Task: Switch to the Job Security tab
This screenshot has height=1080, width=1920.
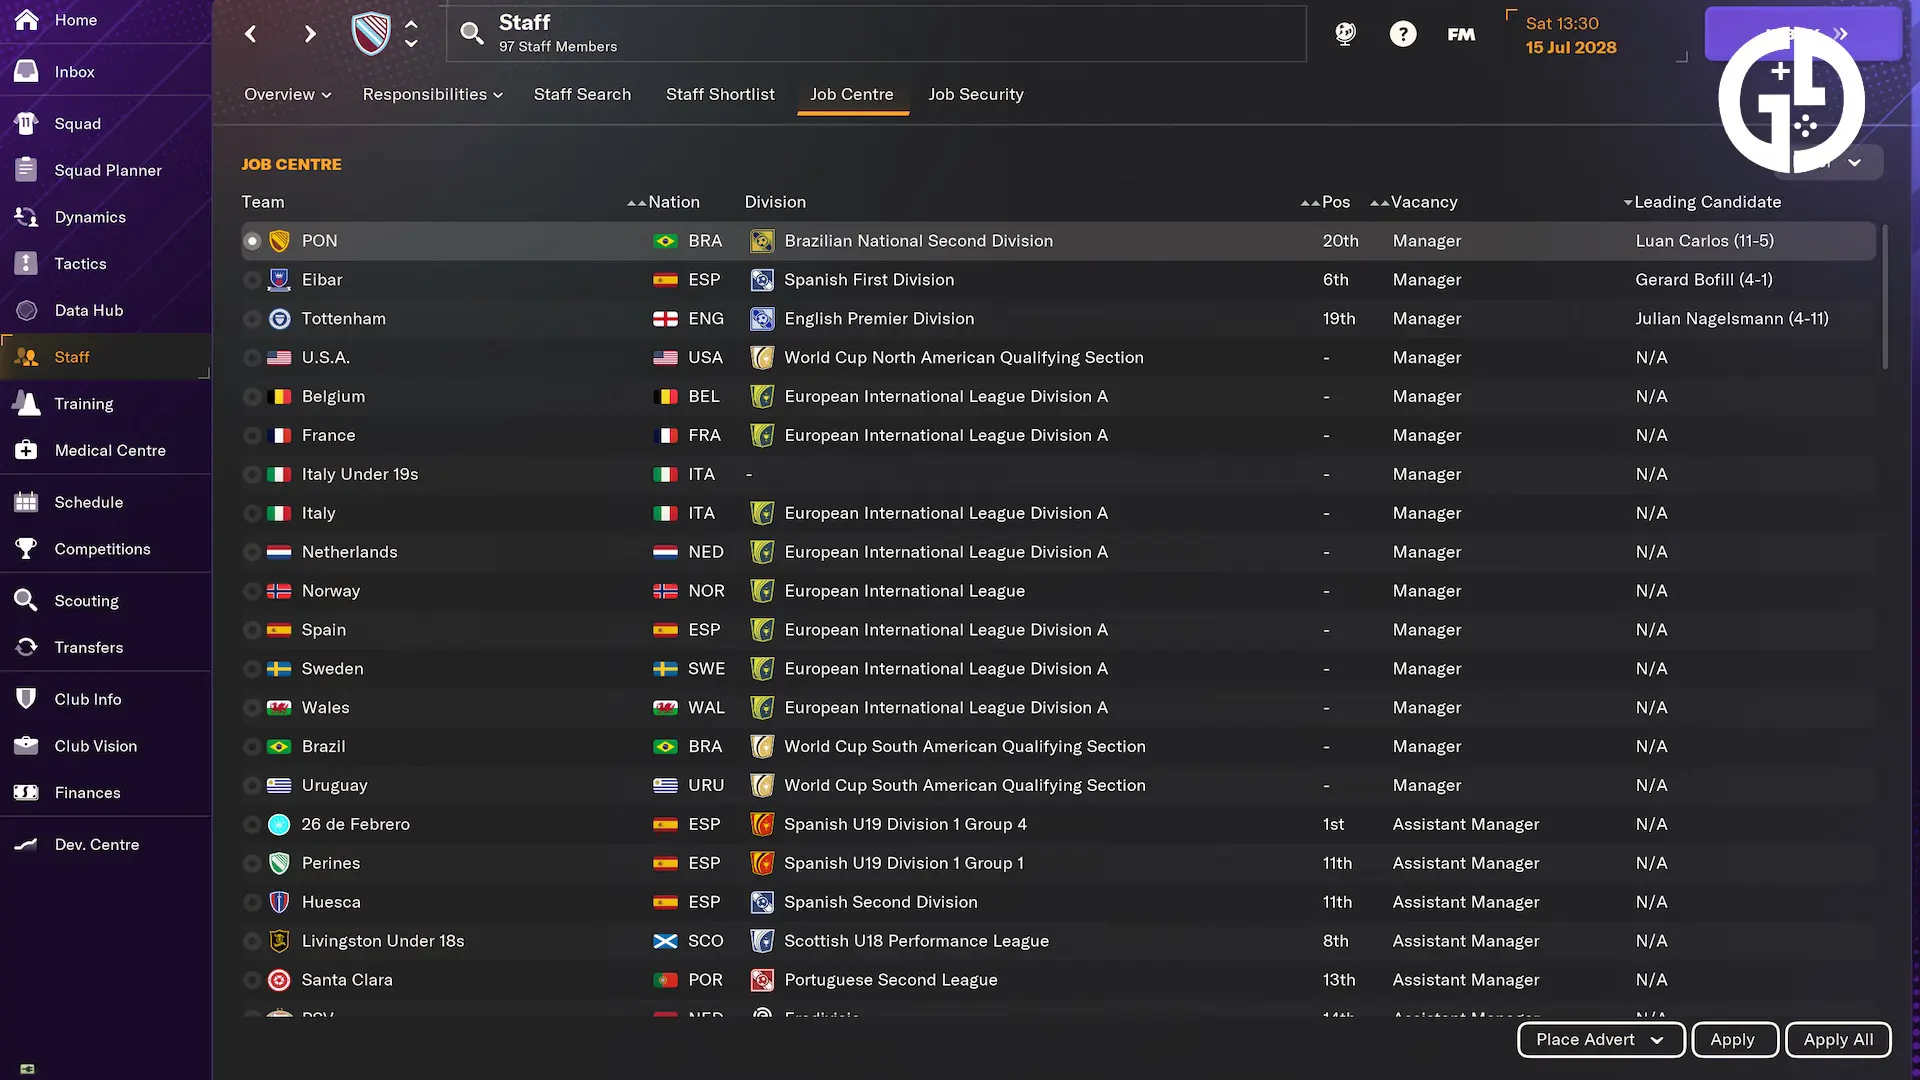Action: [x=975, y=94]
